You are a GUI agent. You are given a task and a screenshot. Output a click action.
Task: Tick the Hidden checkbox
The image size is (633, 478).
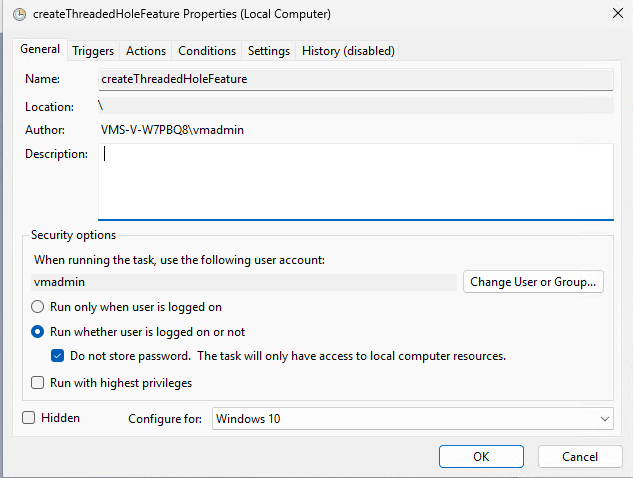(x=29, y=417)
